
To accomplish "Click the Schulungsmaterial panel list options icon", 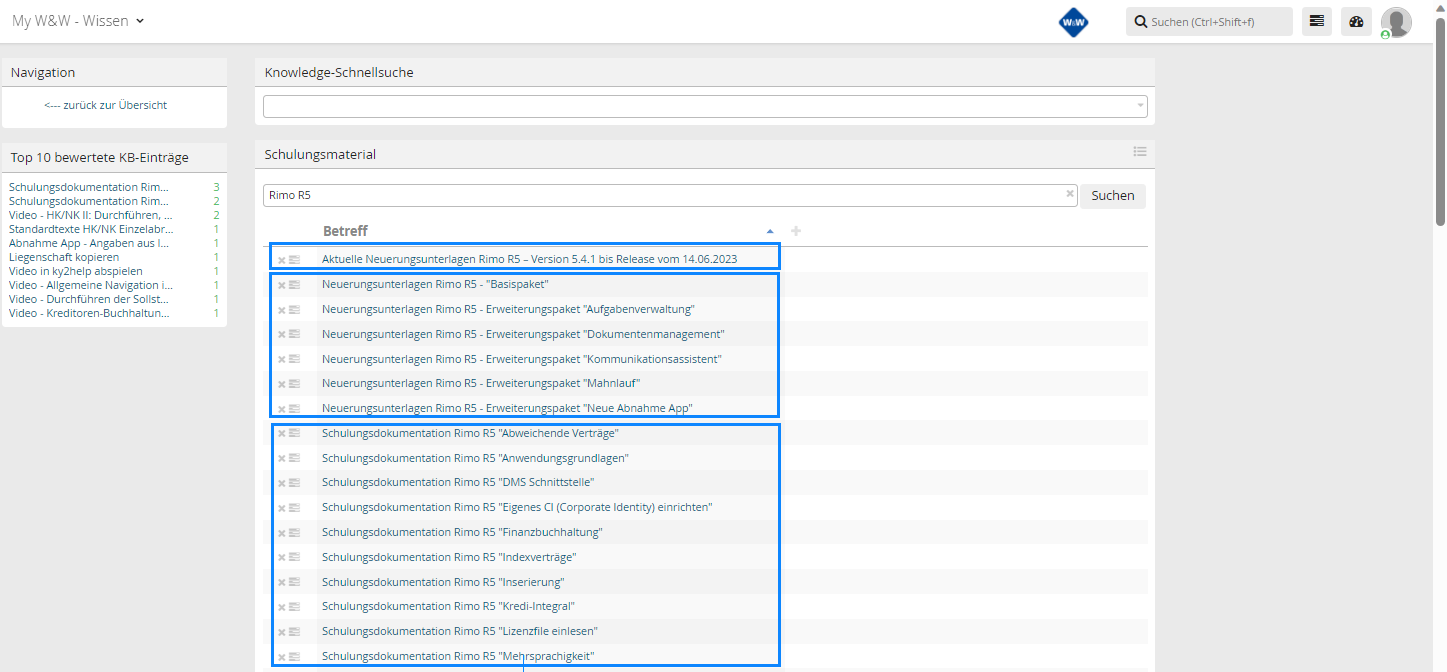I will [x=1139, y=152].
